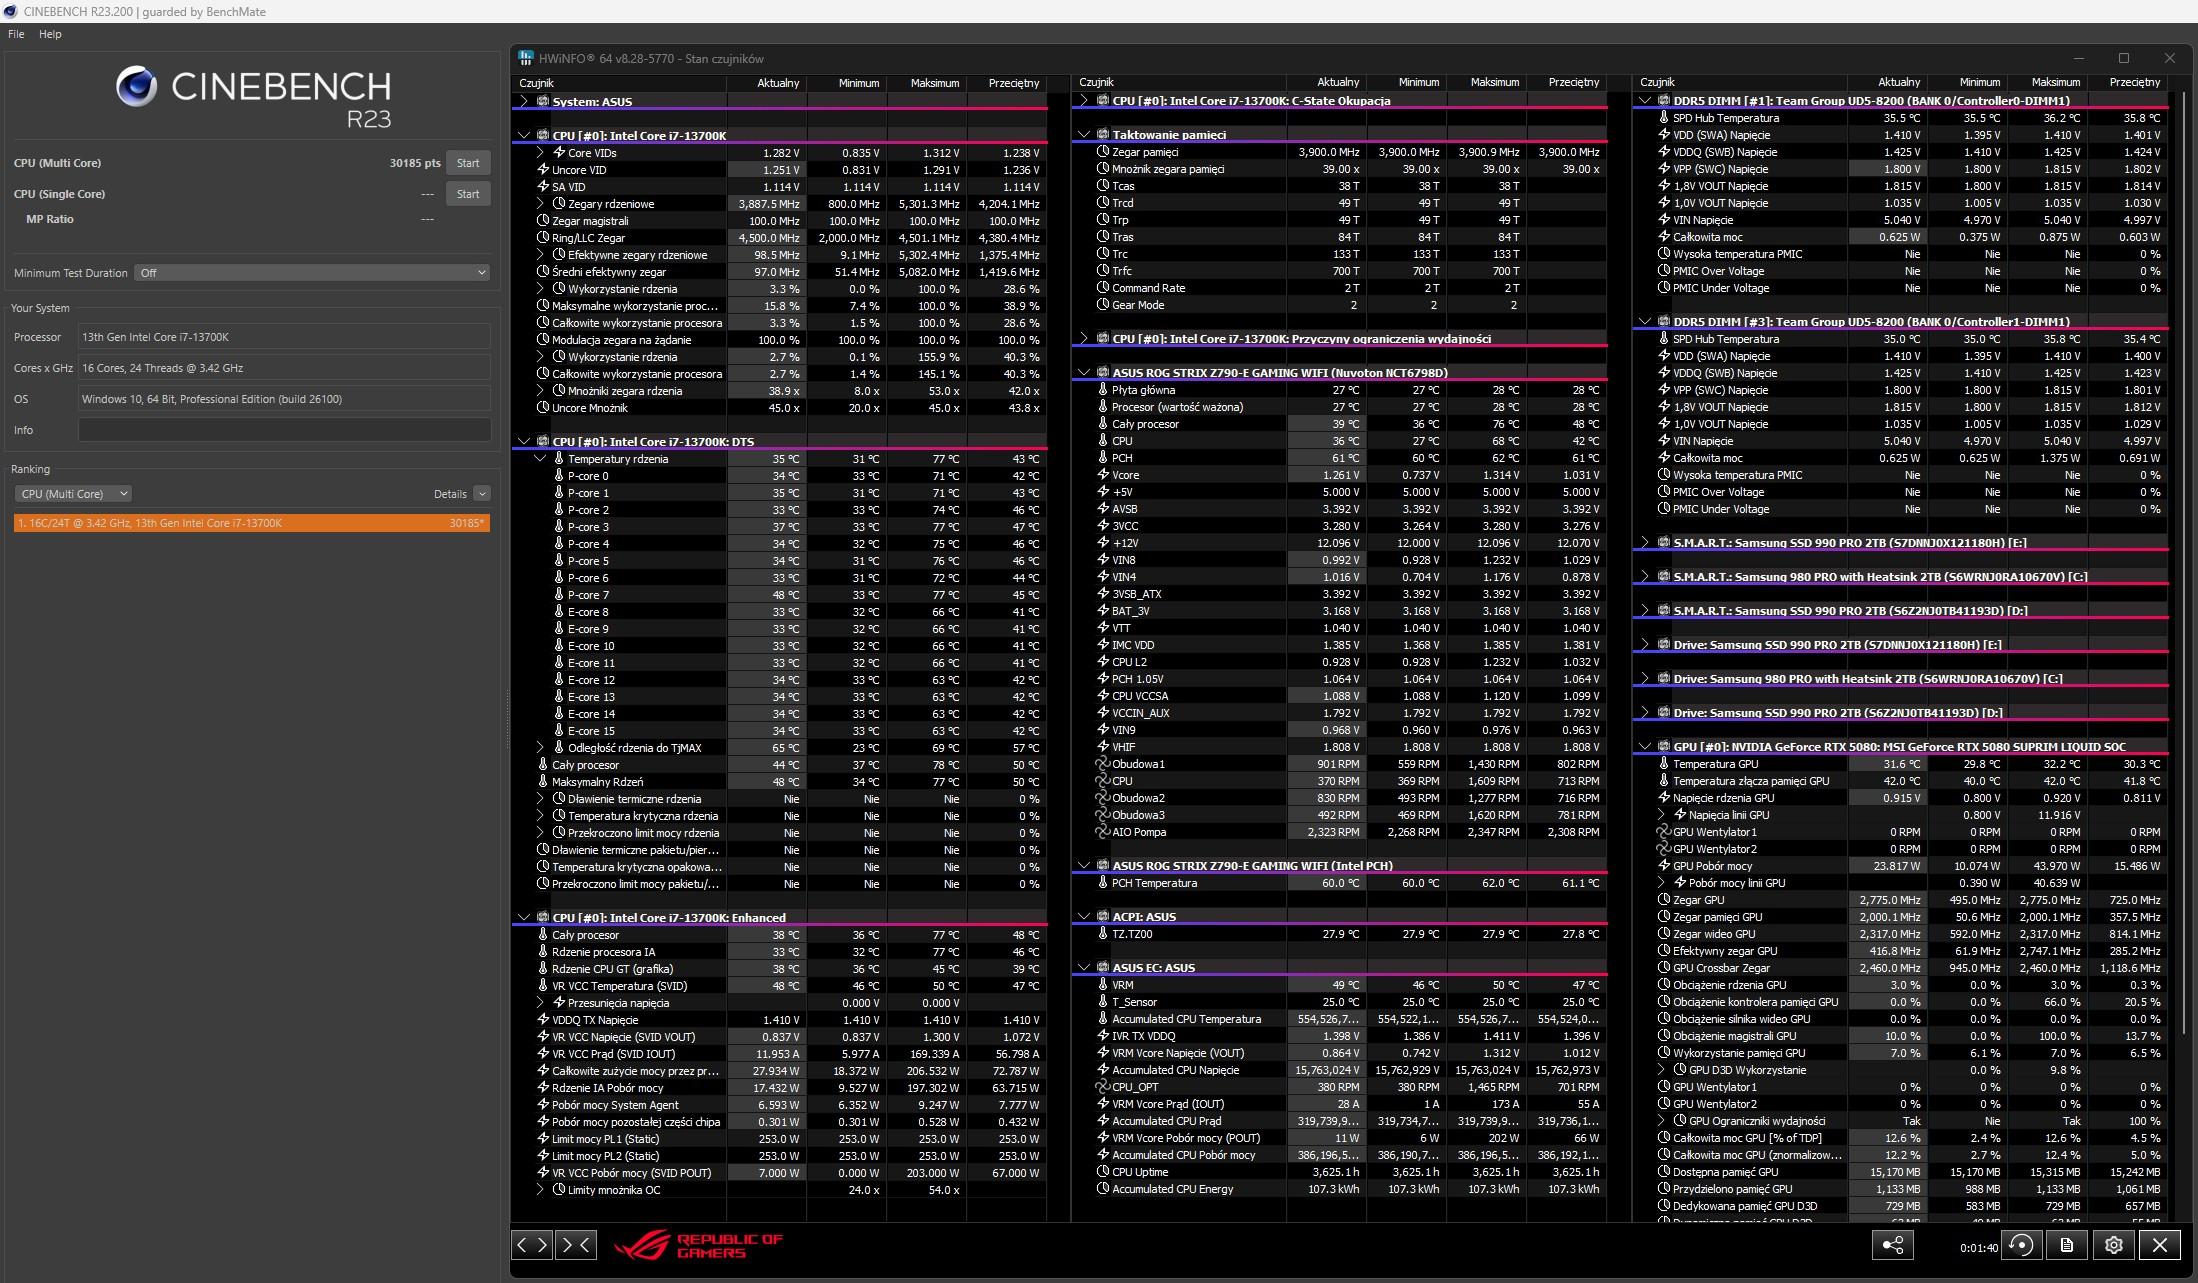The width and height of the screenshot is (2198, 1283).
Task: Open the CPU (Multi Core) ranking dropdown
Action: click(x=74, y=494)
